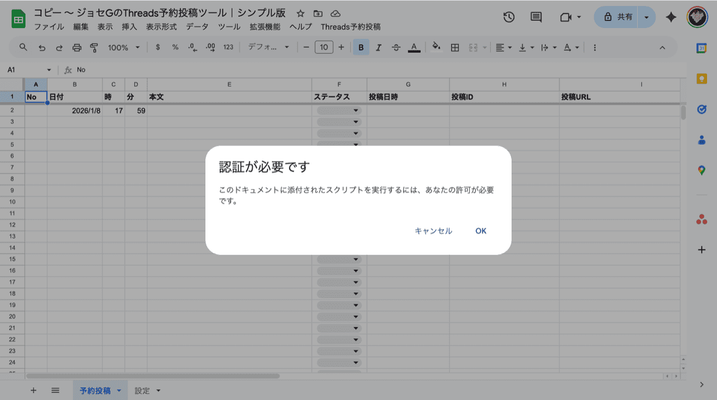The image size is (717, 400).
Task: Star this spreadsheet document
Action: click(300, 13)
